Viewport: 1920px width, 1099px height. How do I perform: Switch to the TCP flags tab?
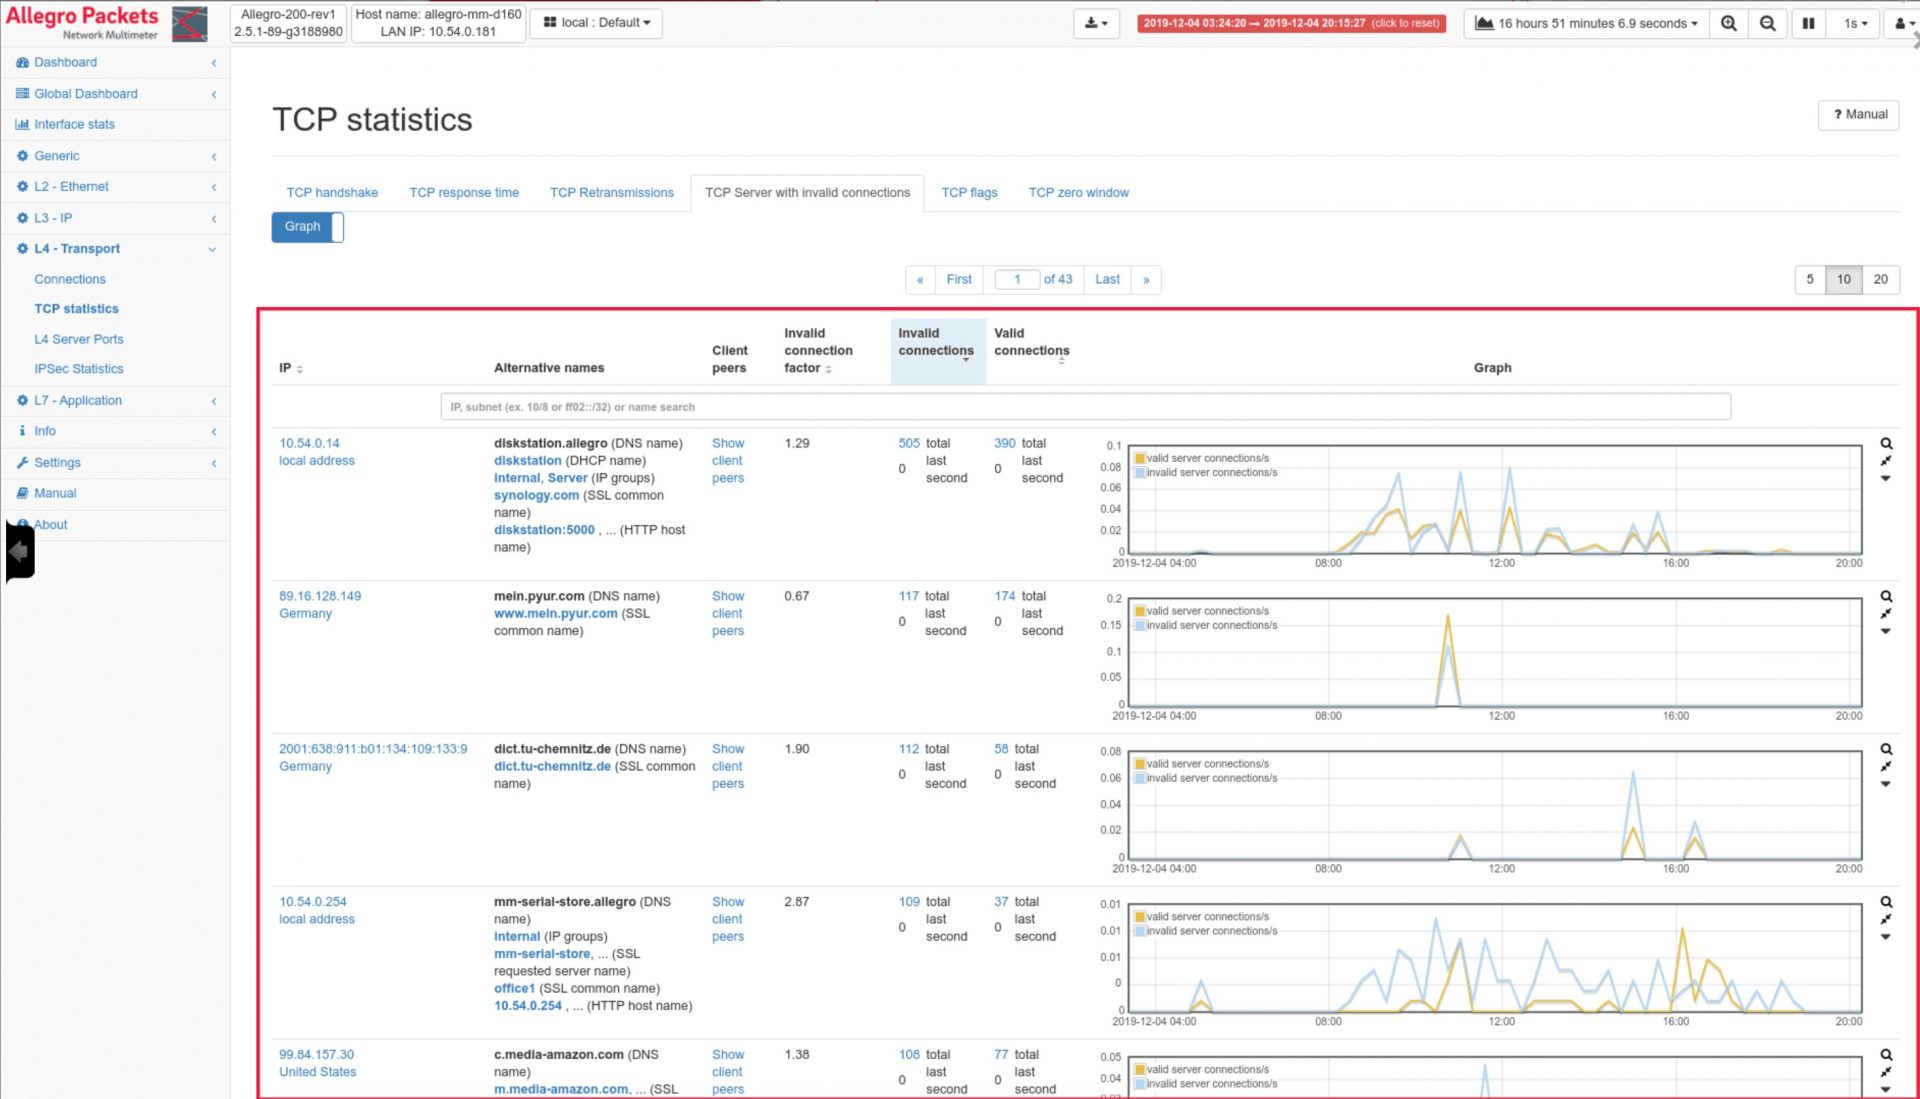(969, 192)
